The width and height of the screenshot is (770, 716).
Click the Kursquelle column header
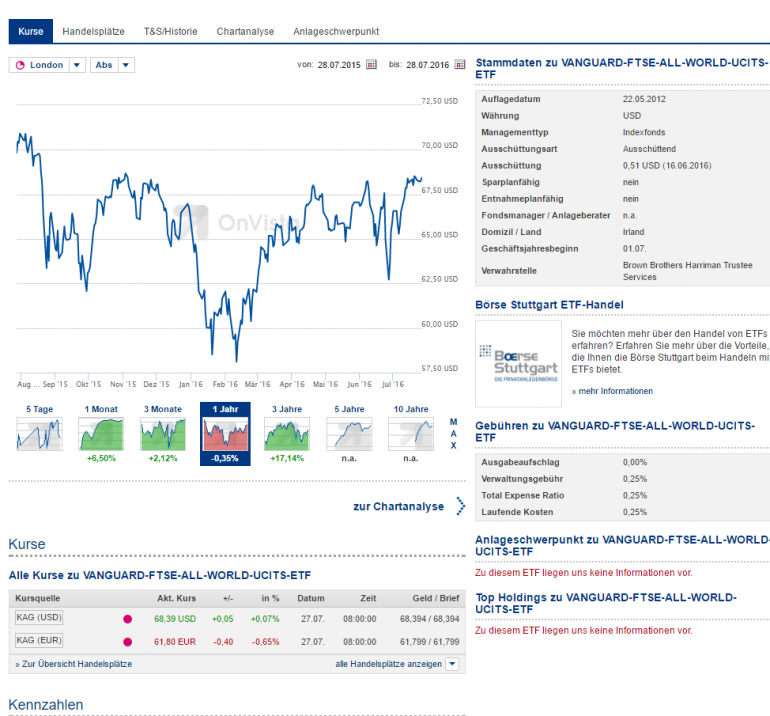tap(37, 598)
